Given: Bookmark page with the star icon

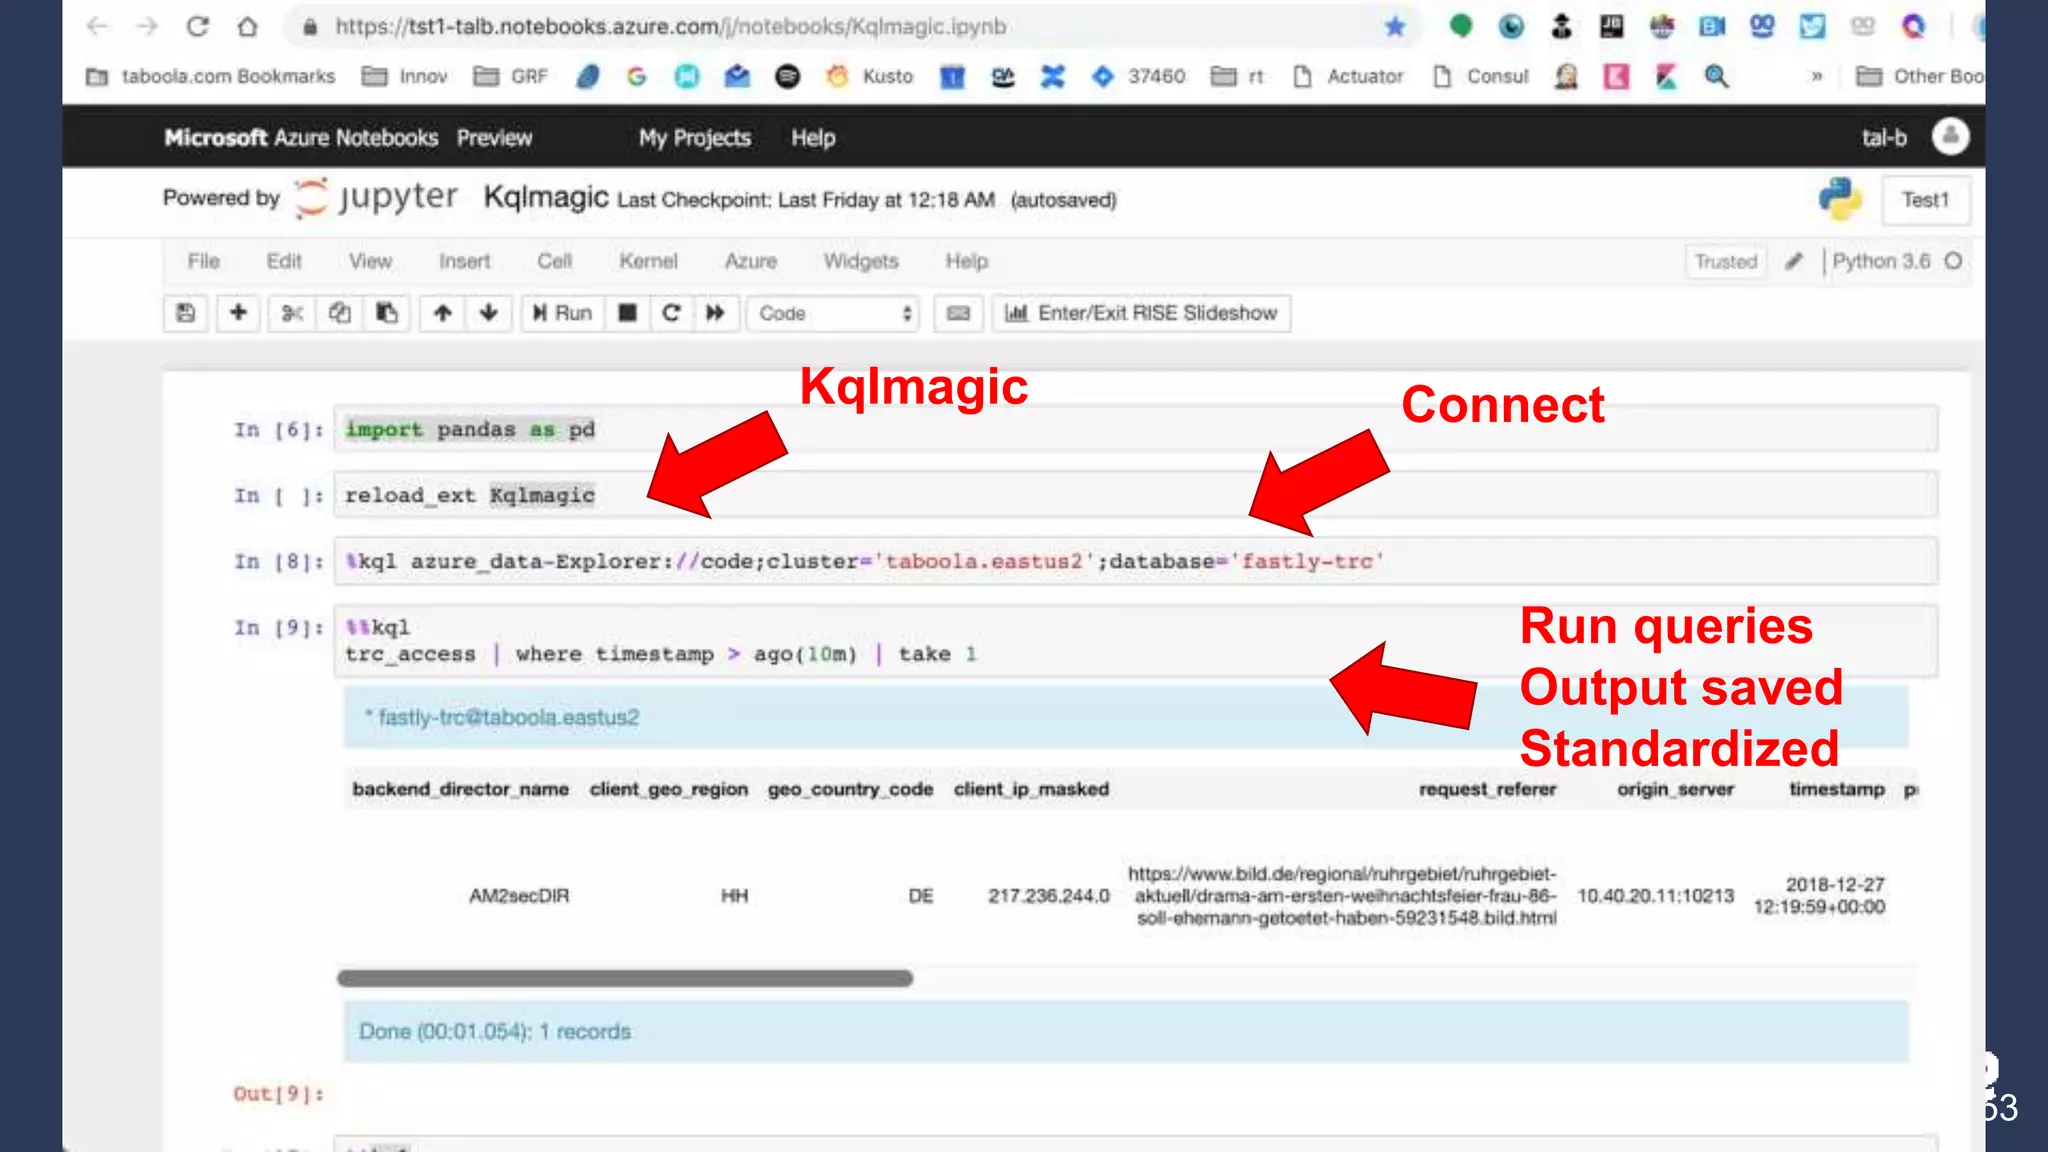Looking at the screenshot, I should click(1395, 27).
